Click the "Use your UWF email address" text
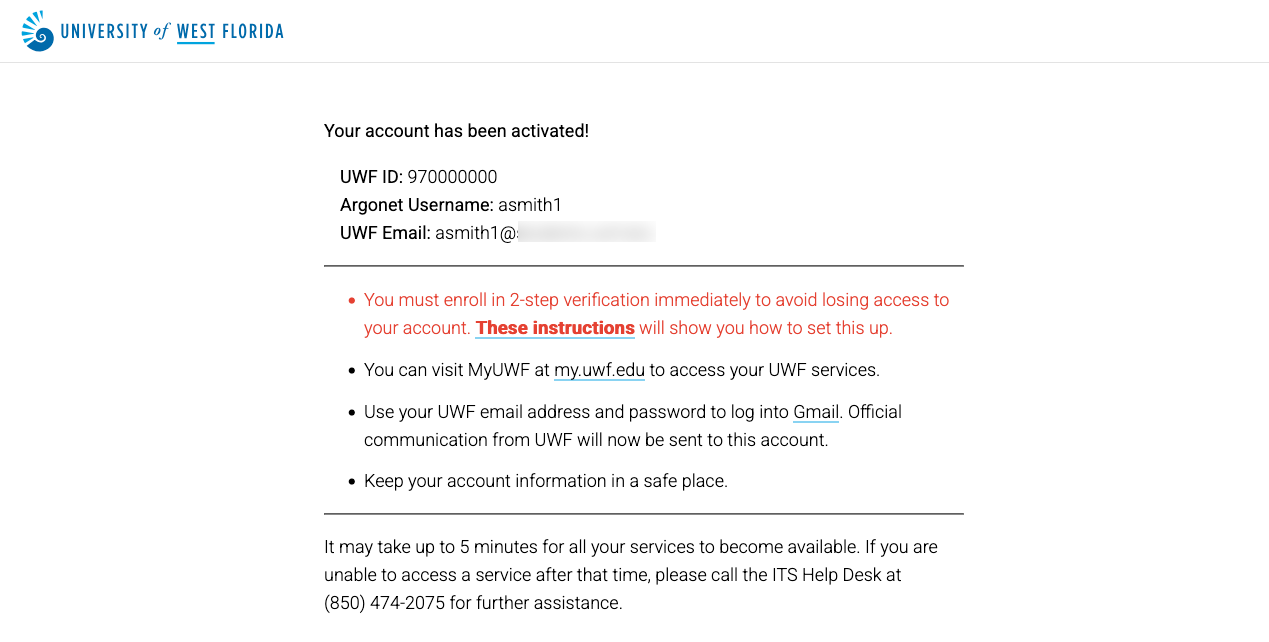The height and width of the screenshot is (642, 1269). pyautogui.click(x=576, y=412)
